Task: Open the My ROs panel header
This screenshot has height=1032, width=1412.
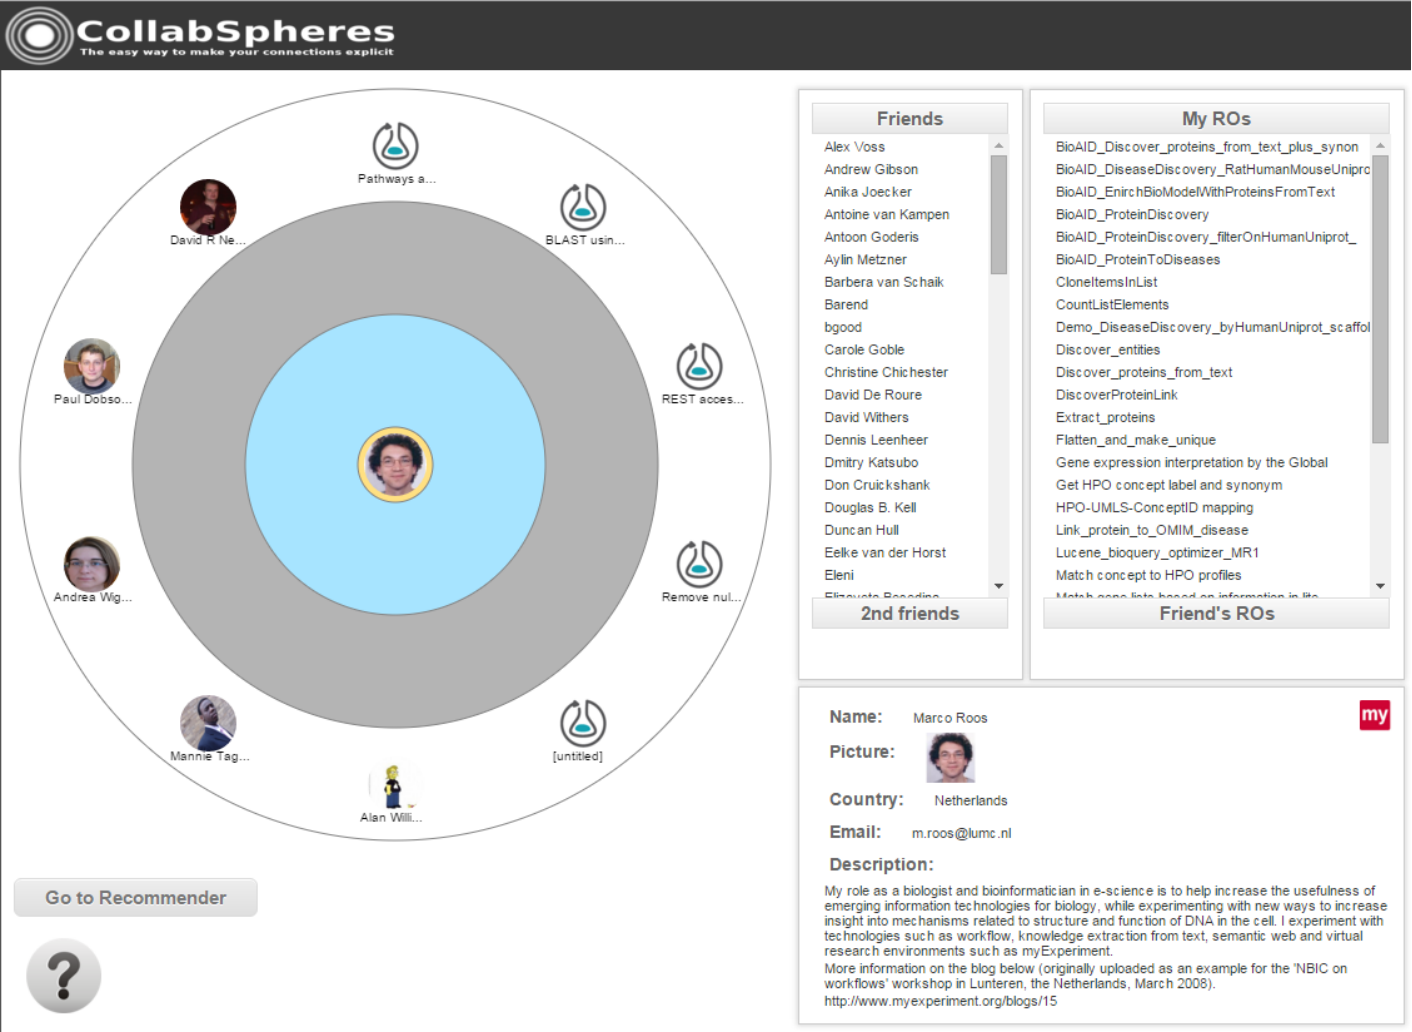Action: coord(1216,118)
